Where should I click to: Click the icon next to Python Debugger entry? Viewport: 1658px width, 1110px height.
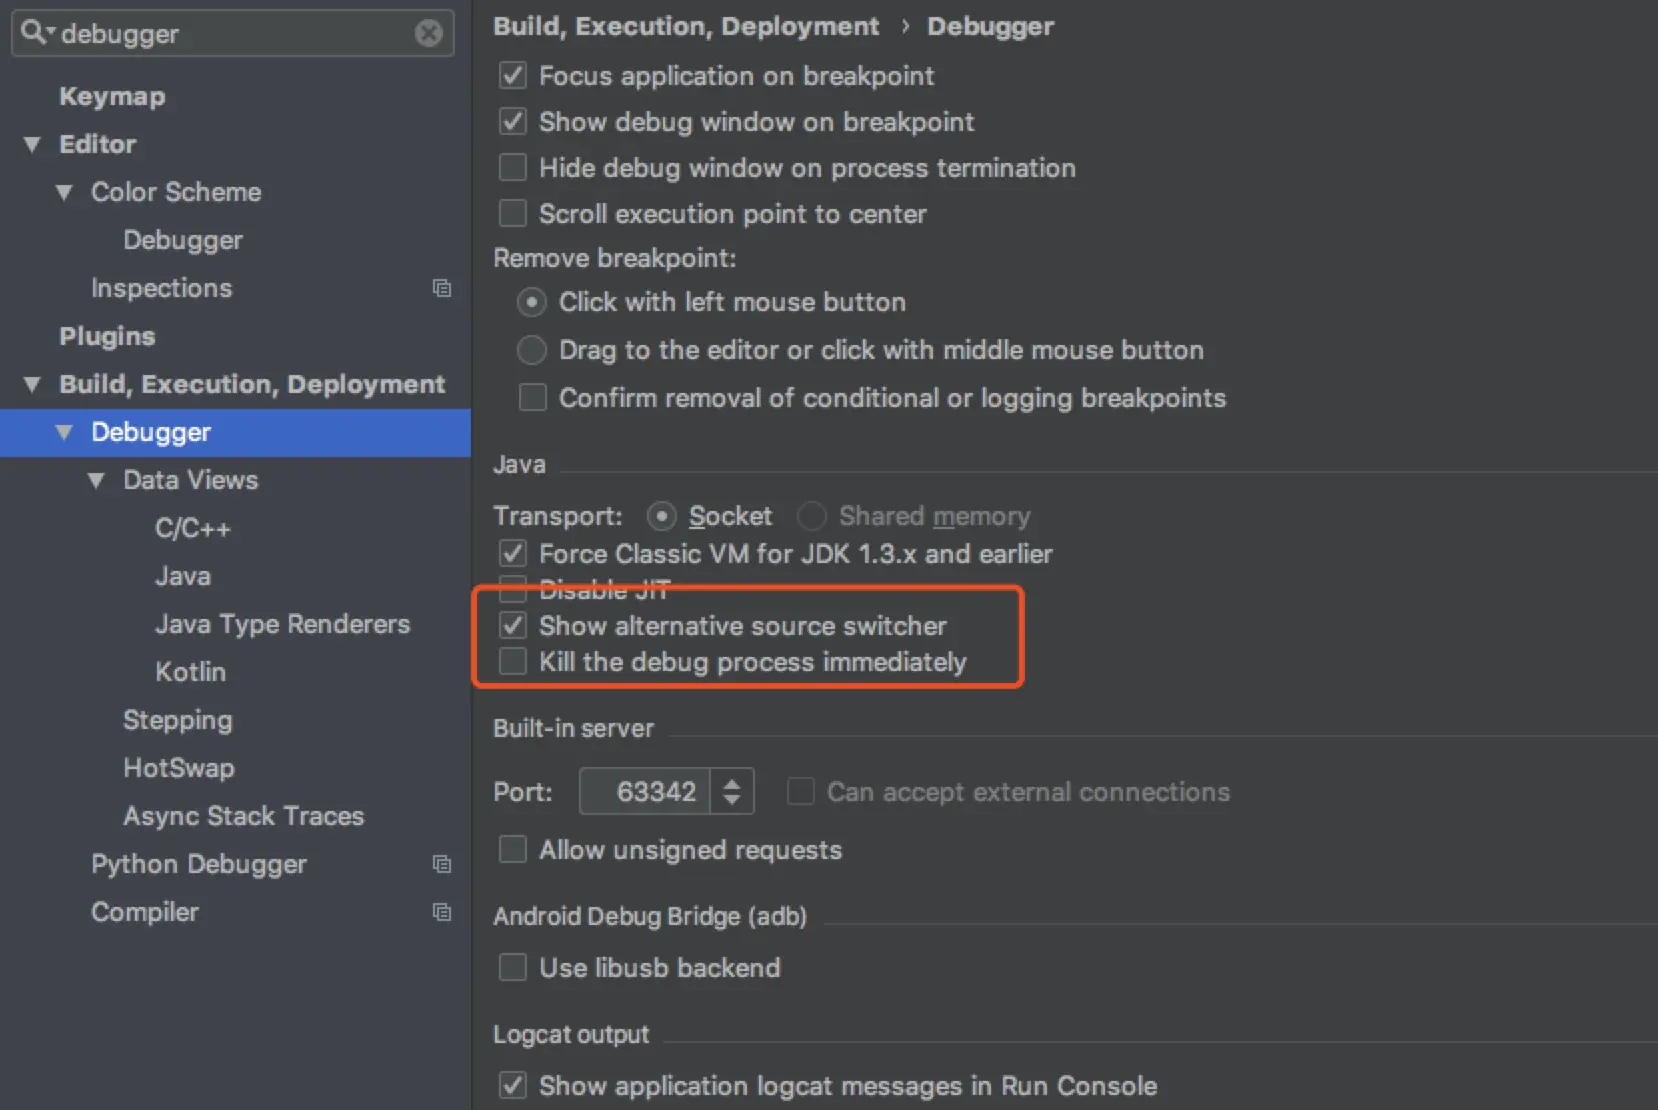pyautogui.click(x=443, y=864)
